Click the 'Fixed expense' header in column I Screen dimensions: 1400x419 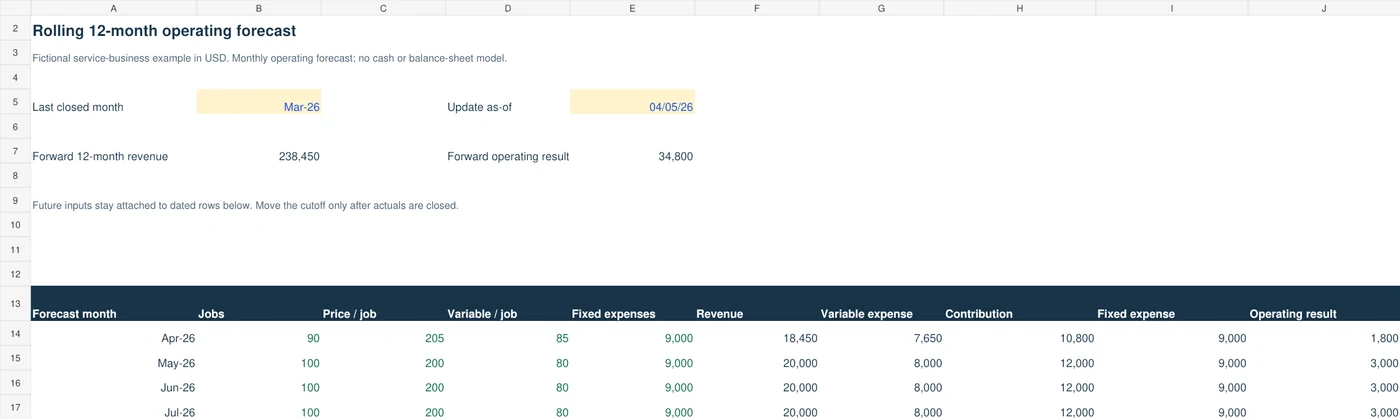click(1136, 314)
